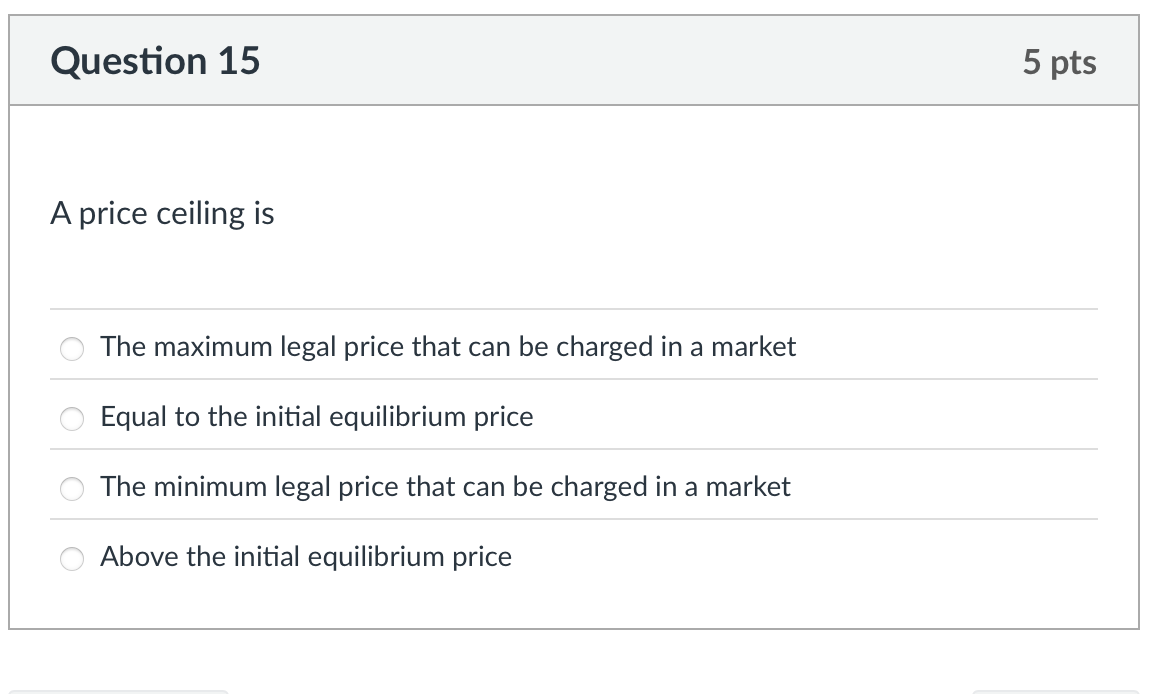Click inside the answer list area
Image resolution: width=1158 pixels, height=694 pixels.
coord(575,450)
